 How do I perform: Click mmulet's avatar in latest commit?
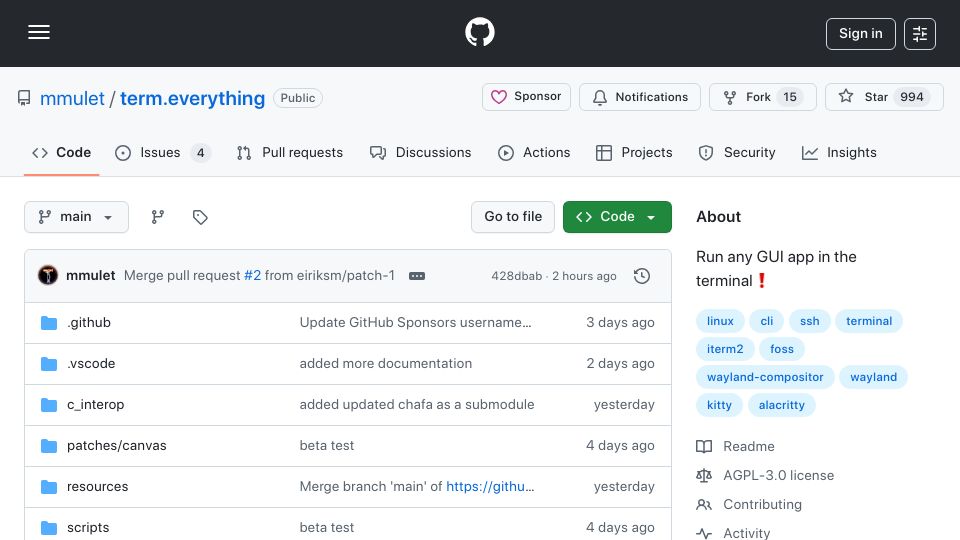48,276
